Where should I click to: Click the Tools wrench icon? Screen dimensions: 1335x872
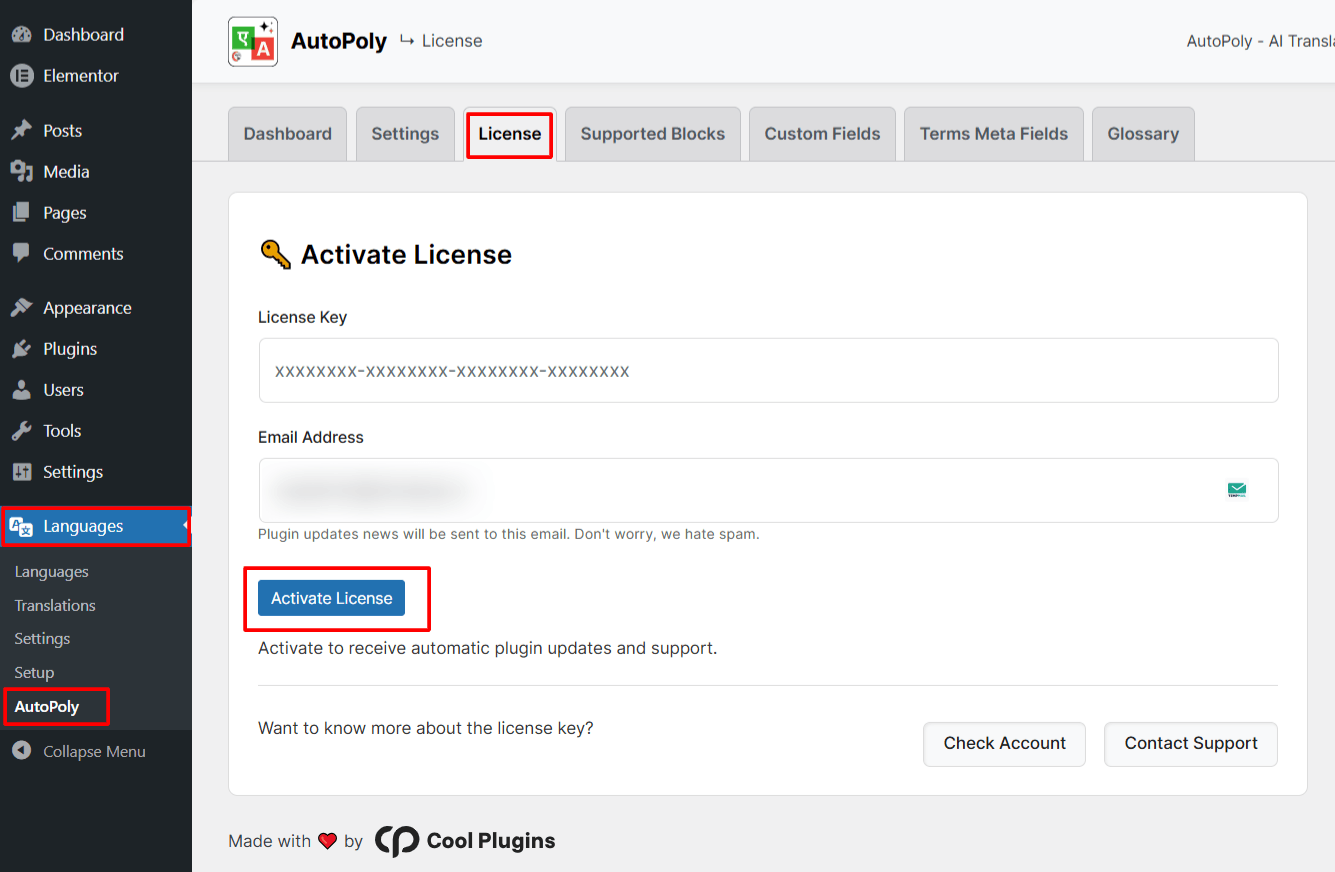21,431
